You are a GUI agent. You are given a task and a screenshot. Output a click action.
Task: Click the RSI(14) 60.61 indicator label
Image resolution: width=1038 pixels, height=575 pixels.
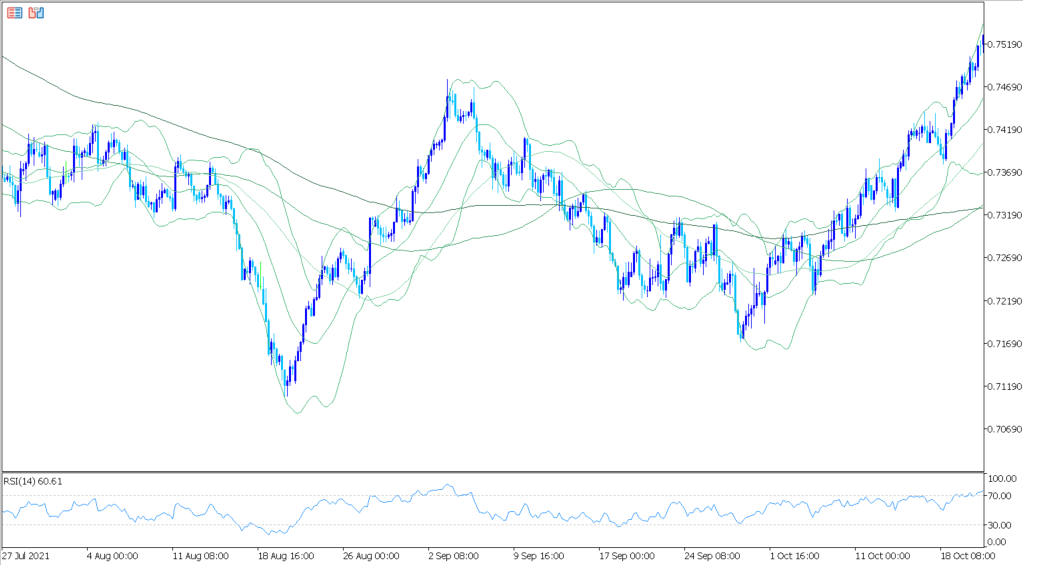[33, 481]
